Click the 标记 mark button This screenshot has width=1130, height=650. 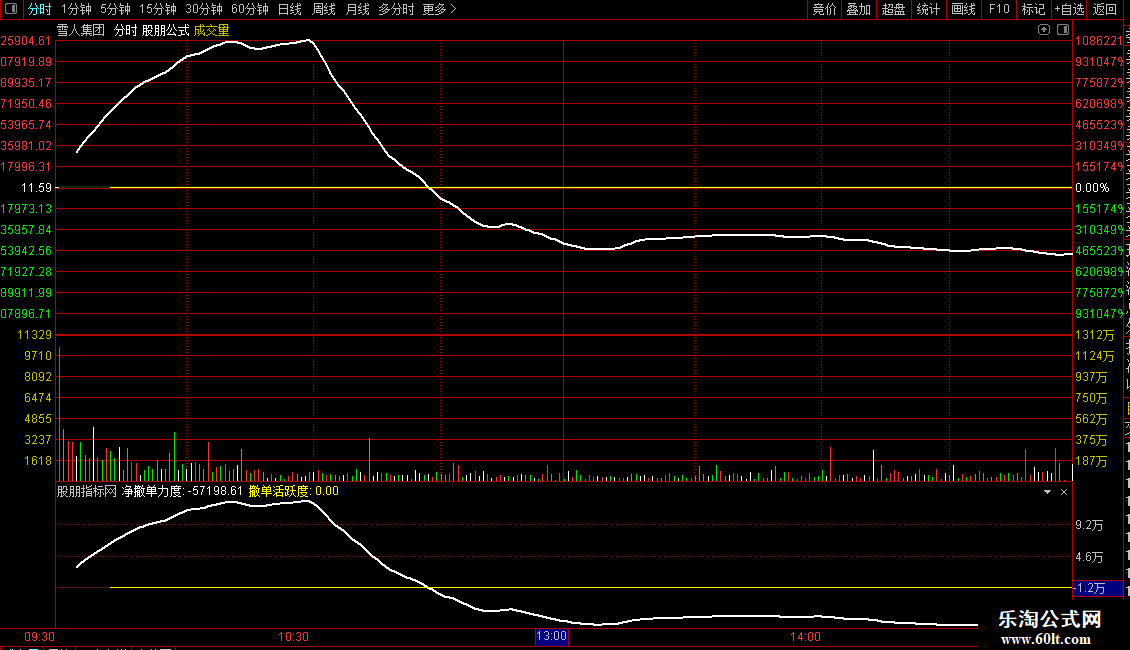tap(1033, 9)
